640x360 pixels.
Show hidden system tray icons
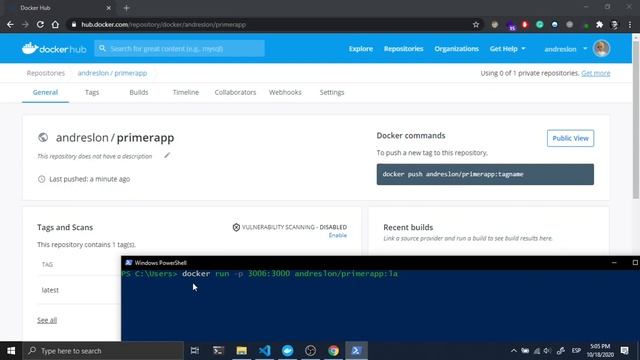tap(513, 351)
